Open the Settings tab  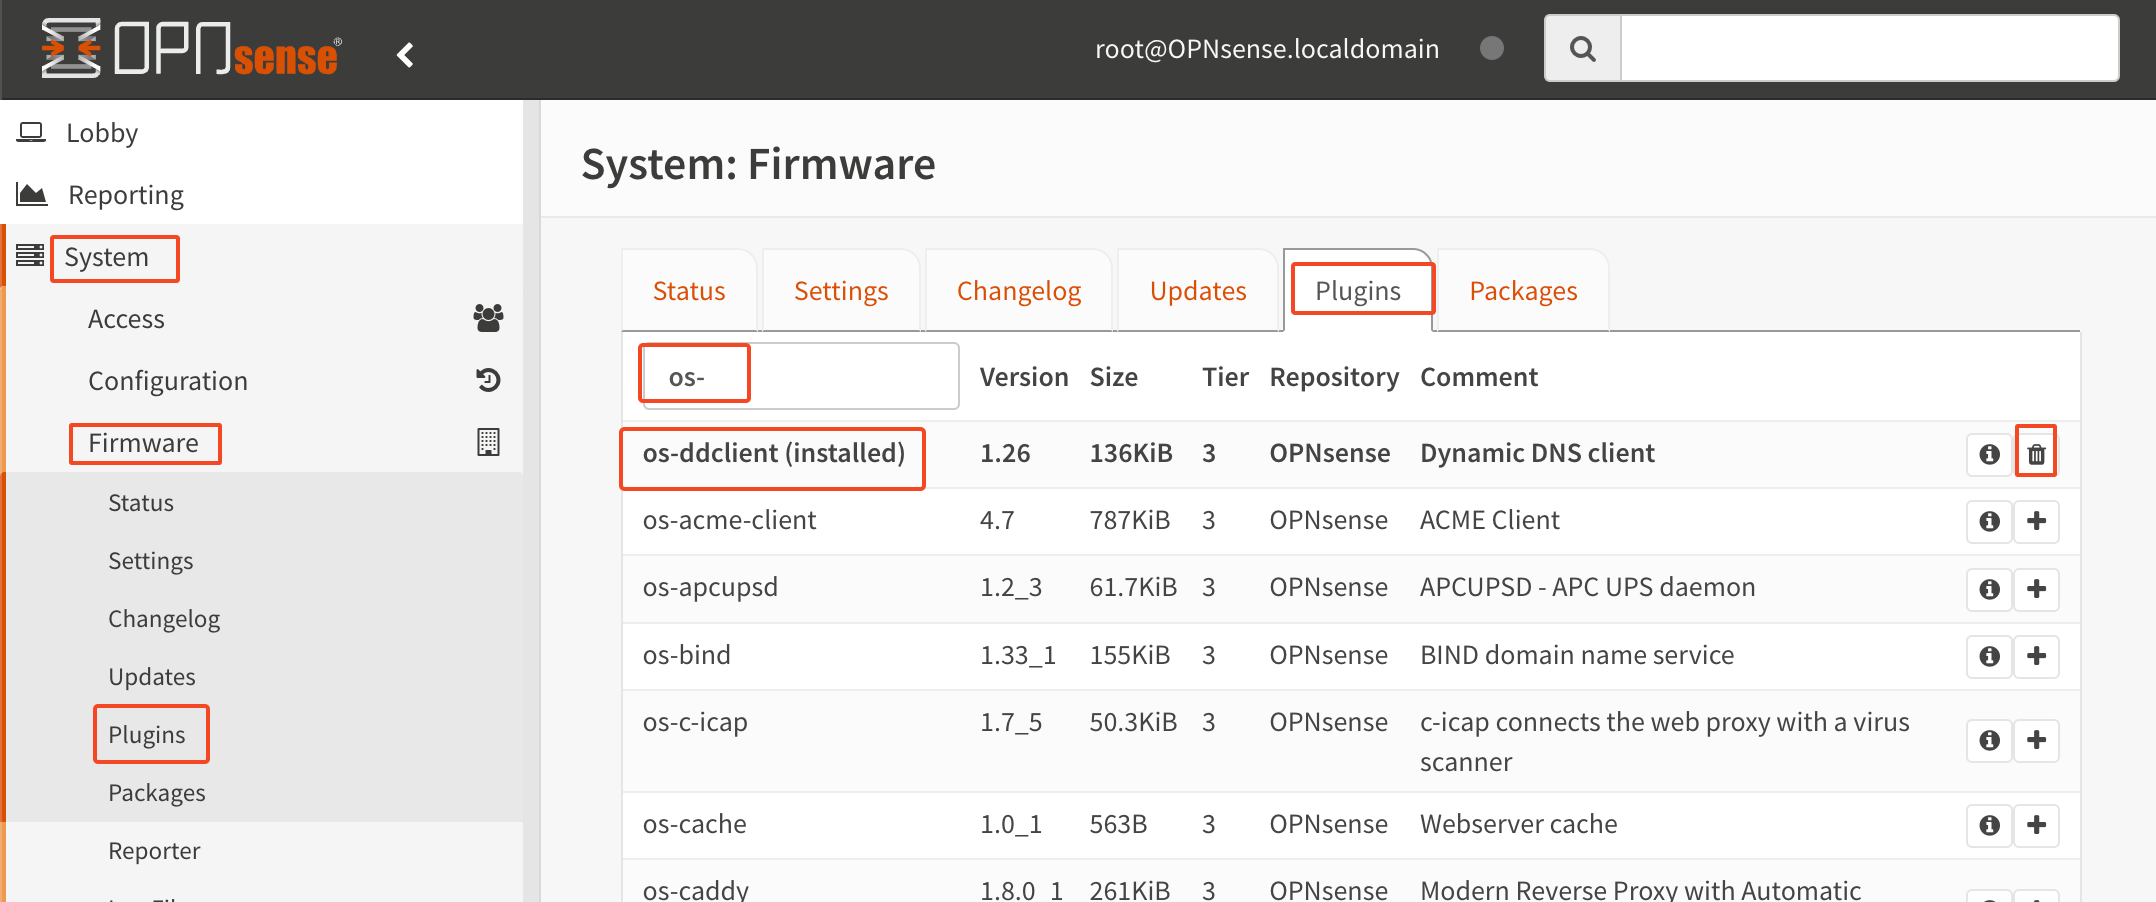[841, 291]
